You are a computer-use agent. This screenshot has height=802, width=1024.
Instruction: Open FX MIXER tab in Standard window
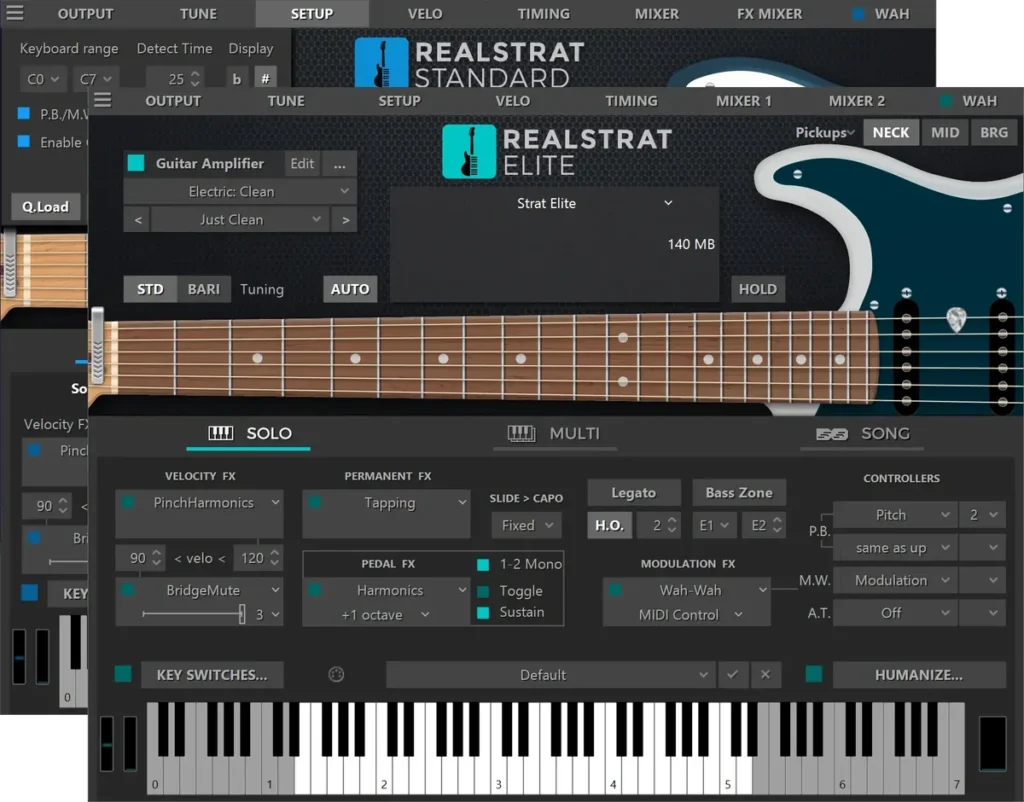(x=769, y=14)
